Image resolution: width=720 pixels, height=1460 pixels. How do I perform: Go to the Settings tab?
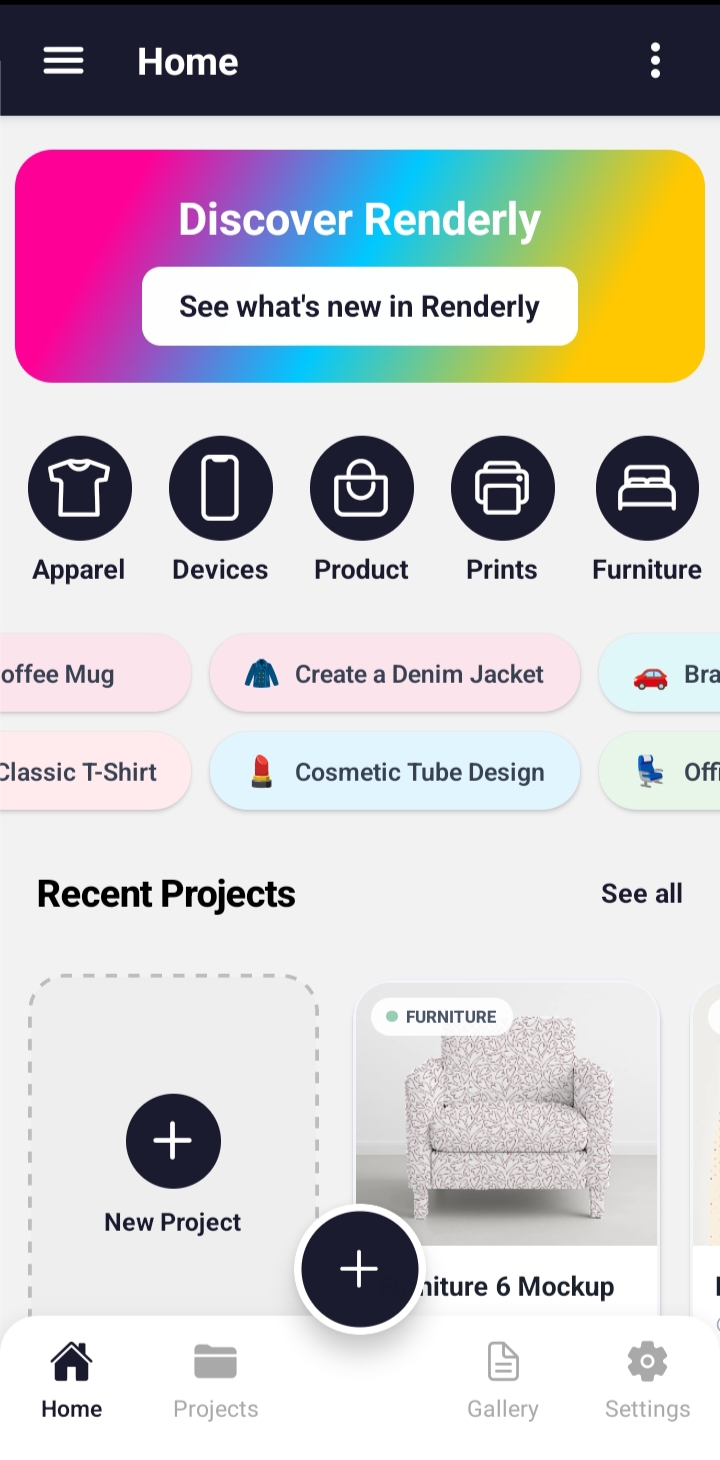pyautogui.click(x=647, y=1382)
